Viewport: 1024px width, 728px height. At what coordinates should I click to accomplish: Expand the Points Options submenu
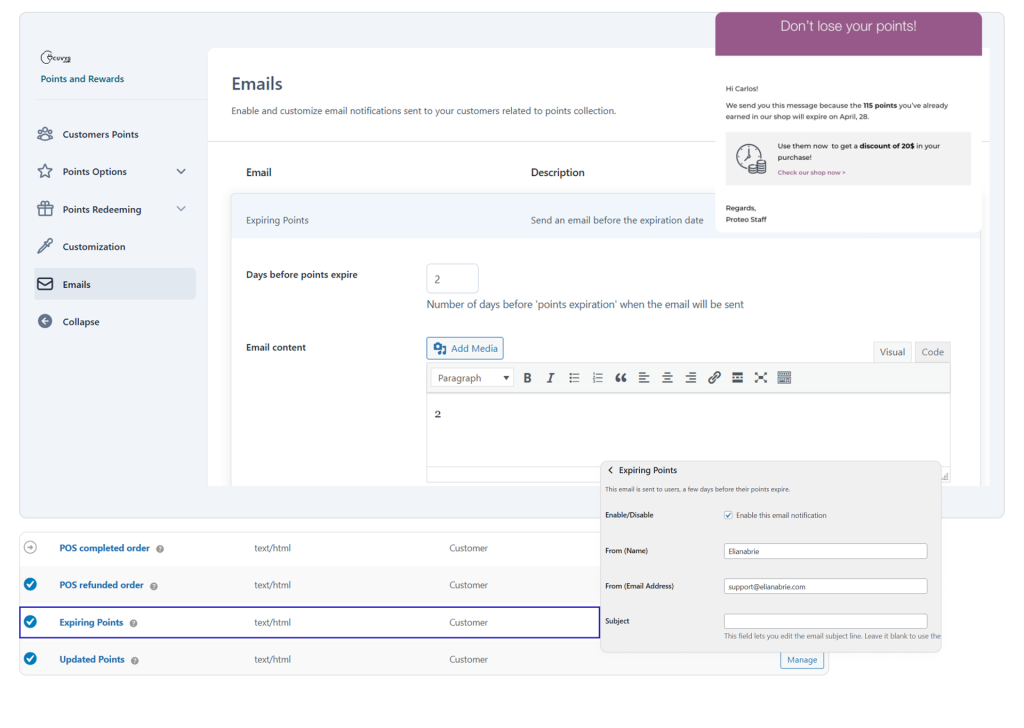click(181, 172)
